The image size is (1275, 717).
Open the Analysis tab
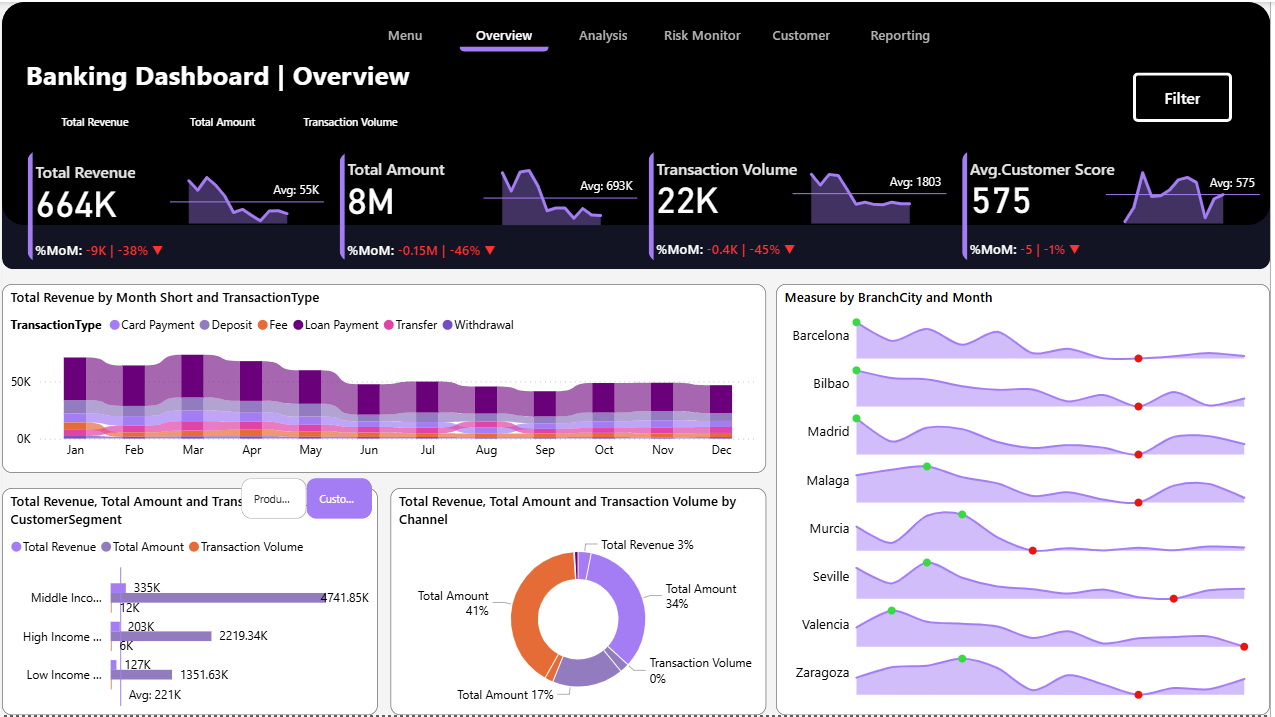(602, 36)
